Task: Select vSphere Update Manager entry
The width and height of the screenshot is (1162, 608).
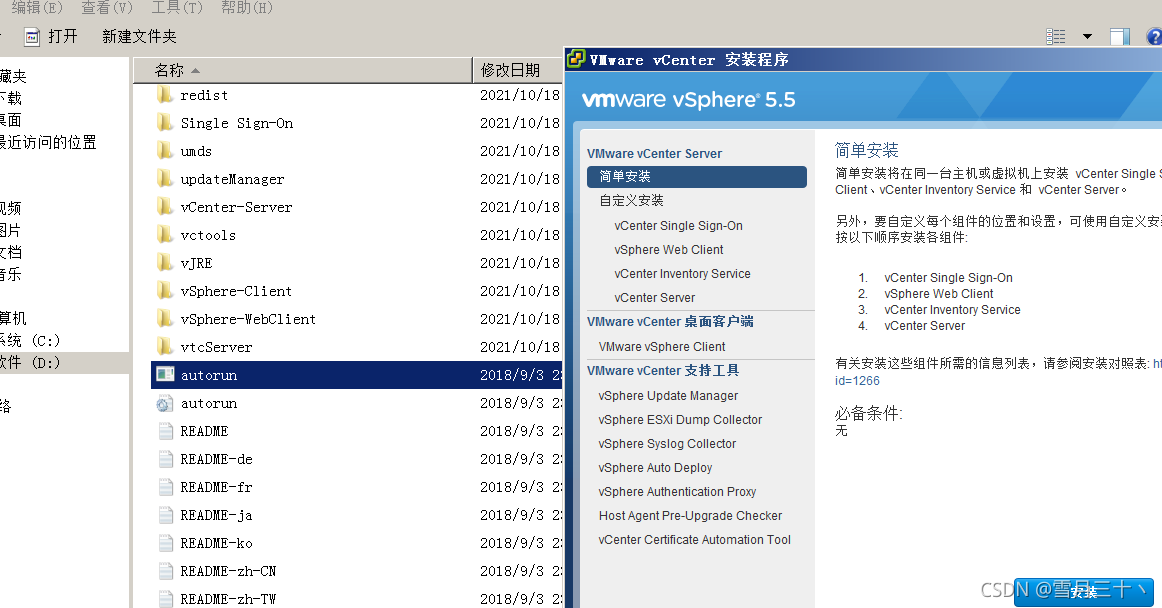Action: (x=668, y=395)
